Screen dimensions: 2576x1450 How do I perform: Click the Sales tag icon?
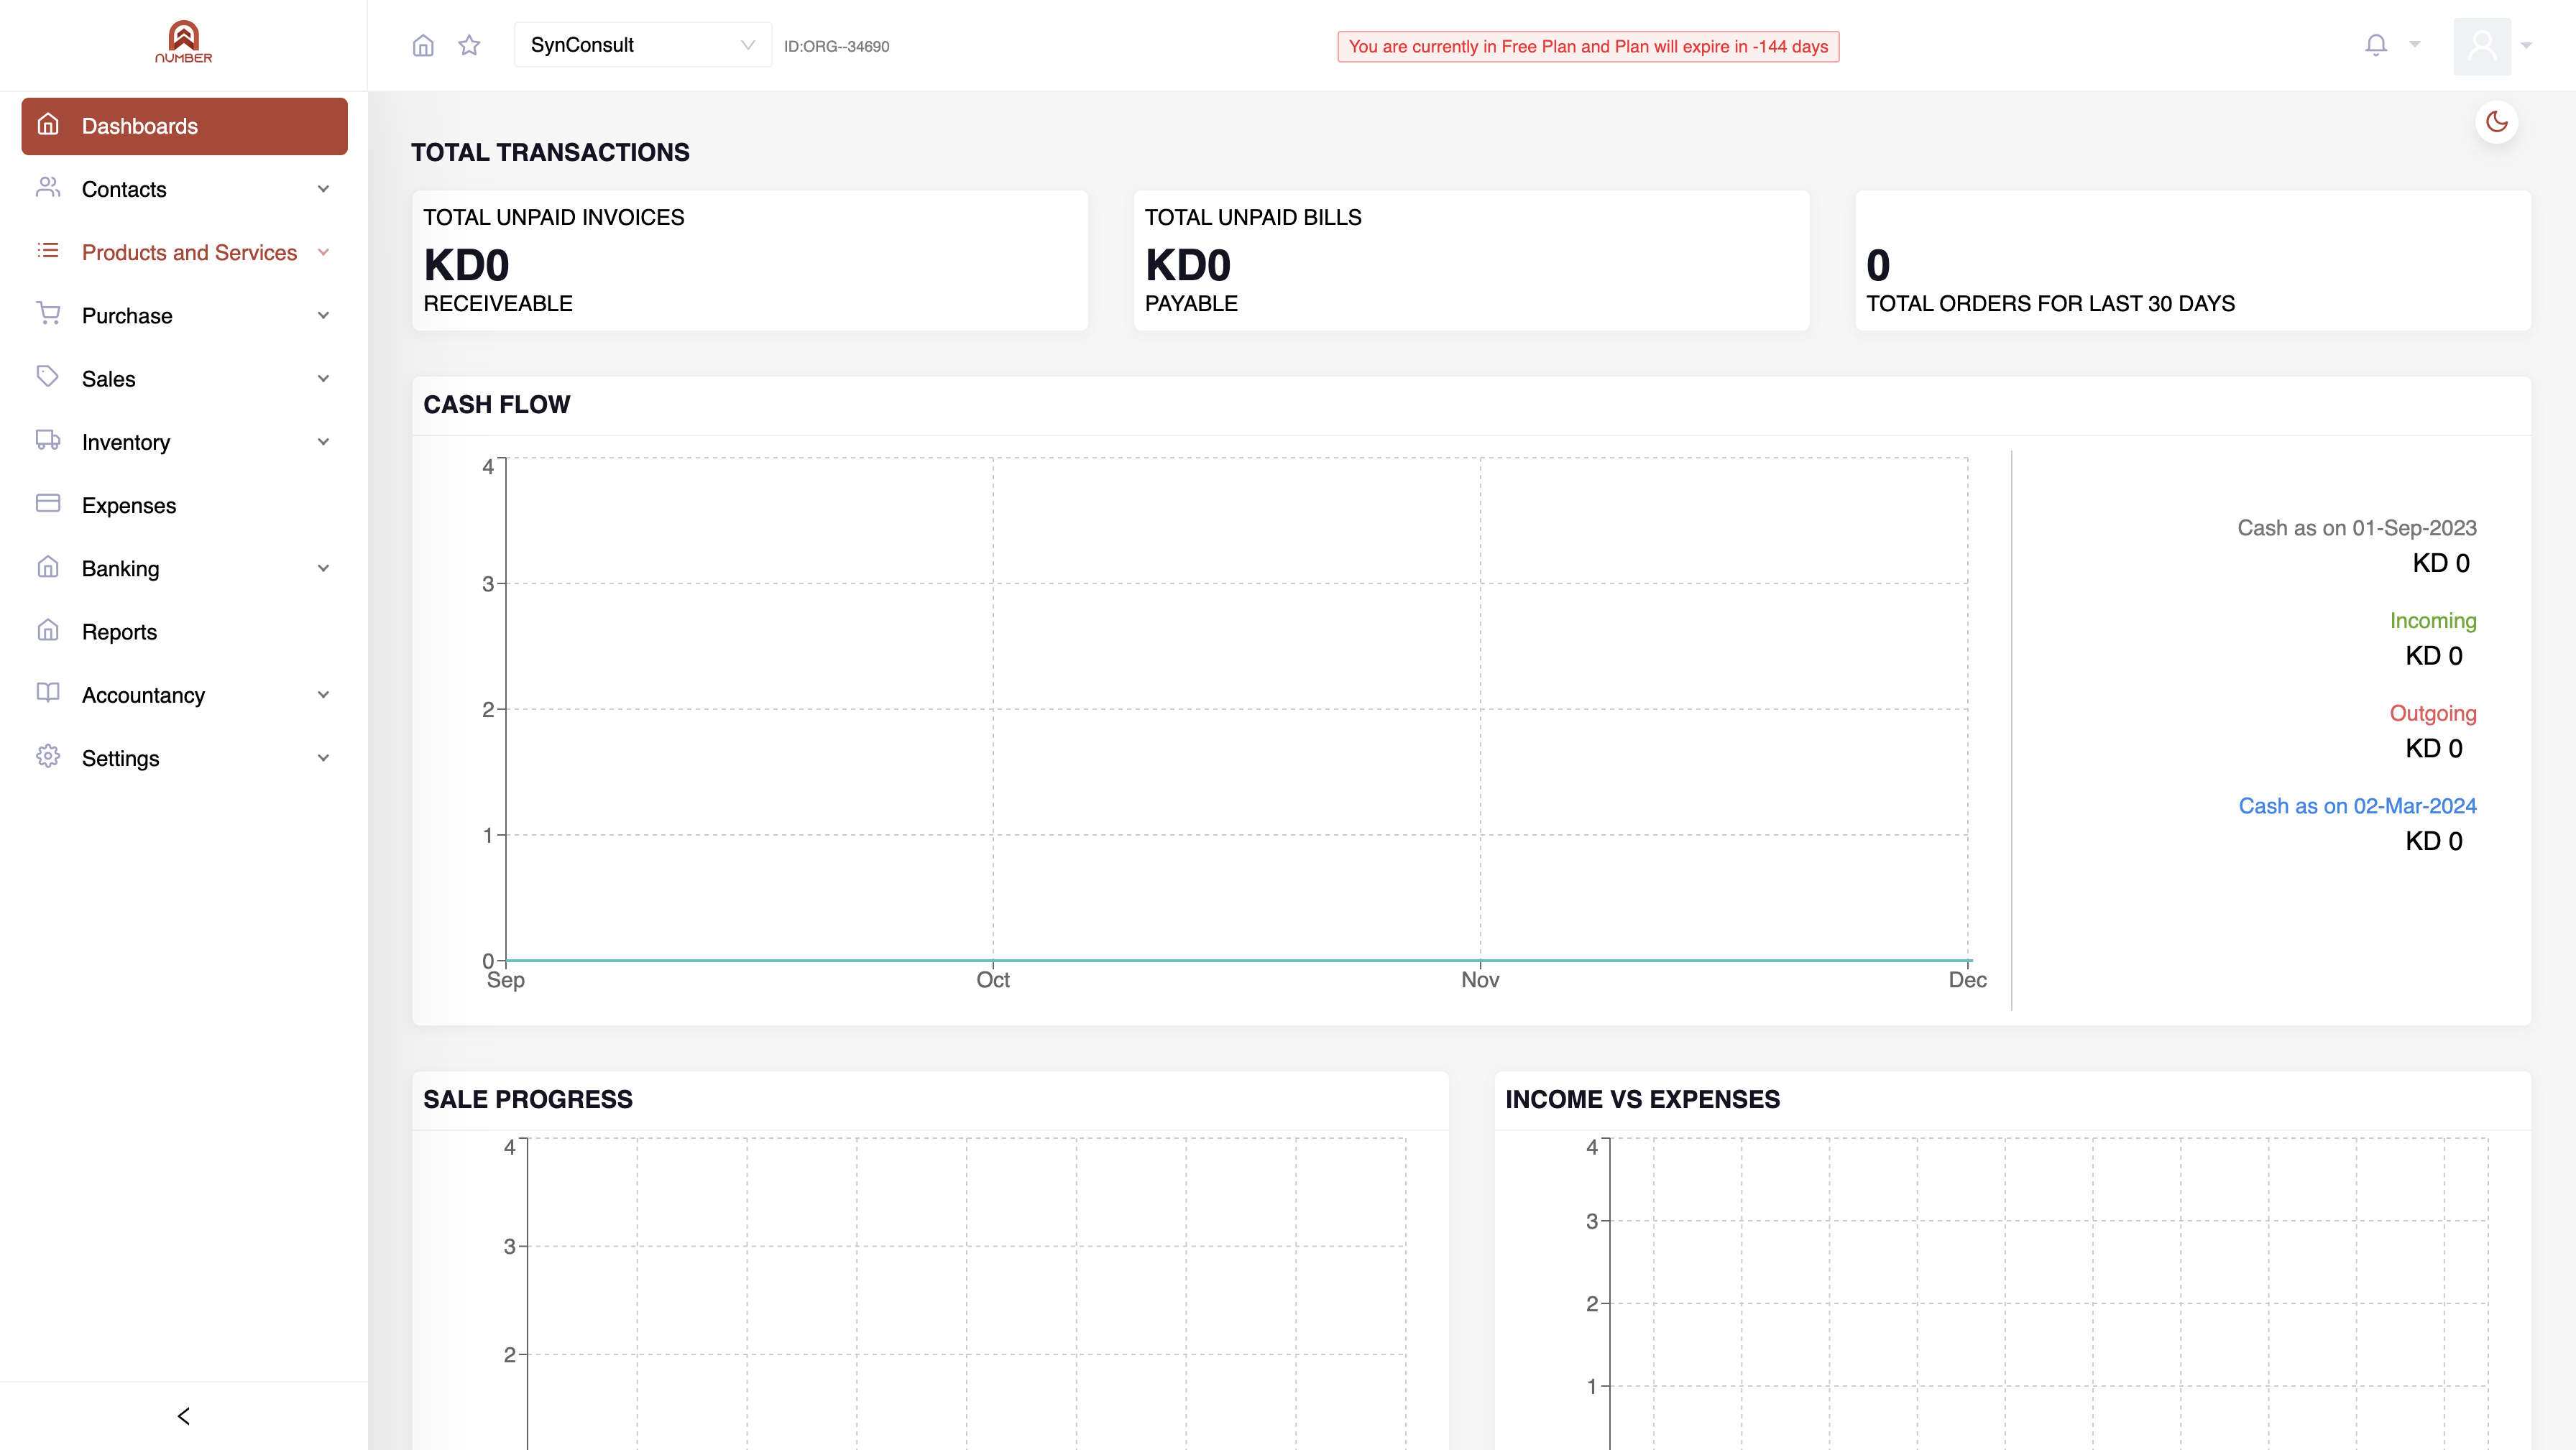(x=48, y=377)
